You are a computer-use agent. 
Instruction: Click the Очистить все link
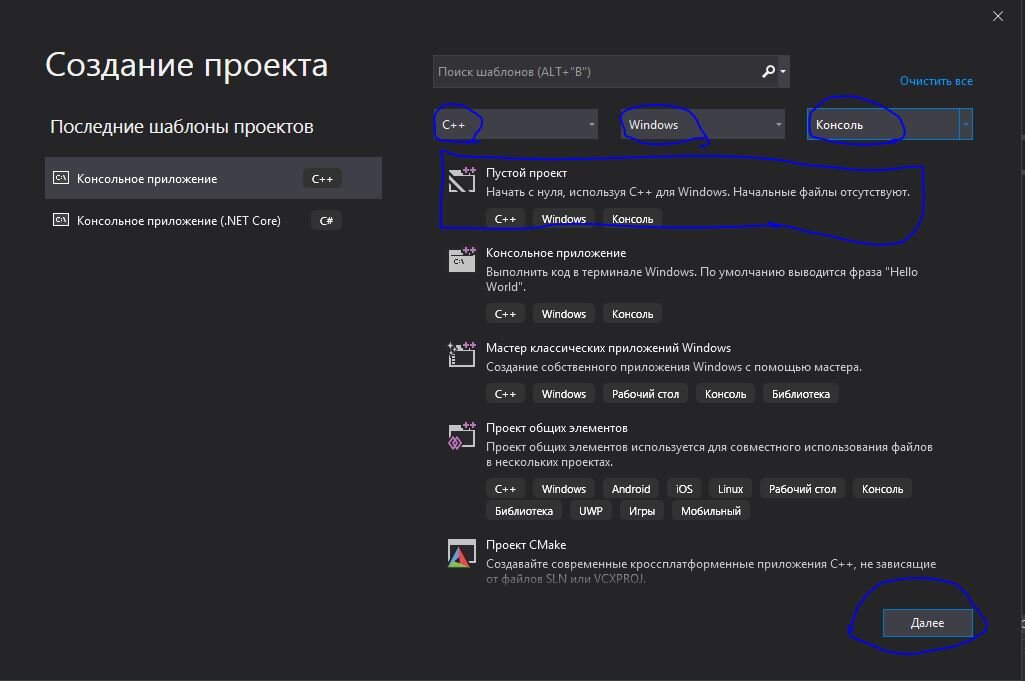(936, 81)
